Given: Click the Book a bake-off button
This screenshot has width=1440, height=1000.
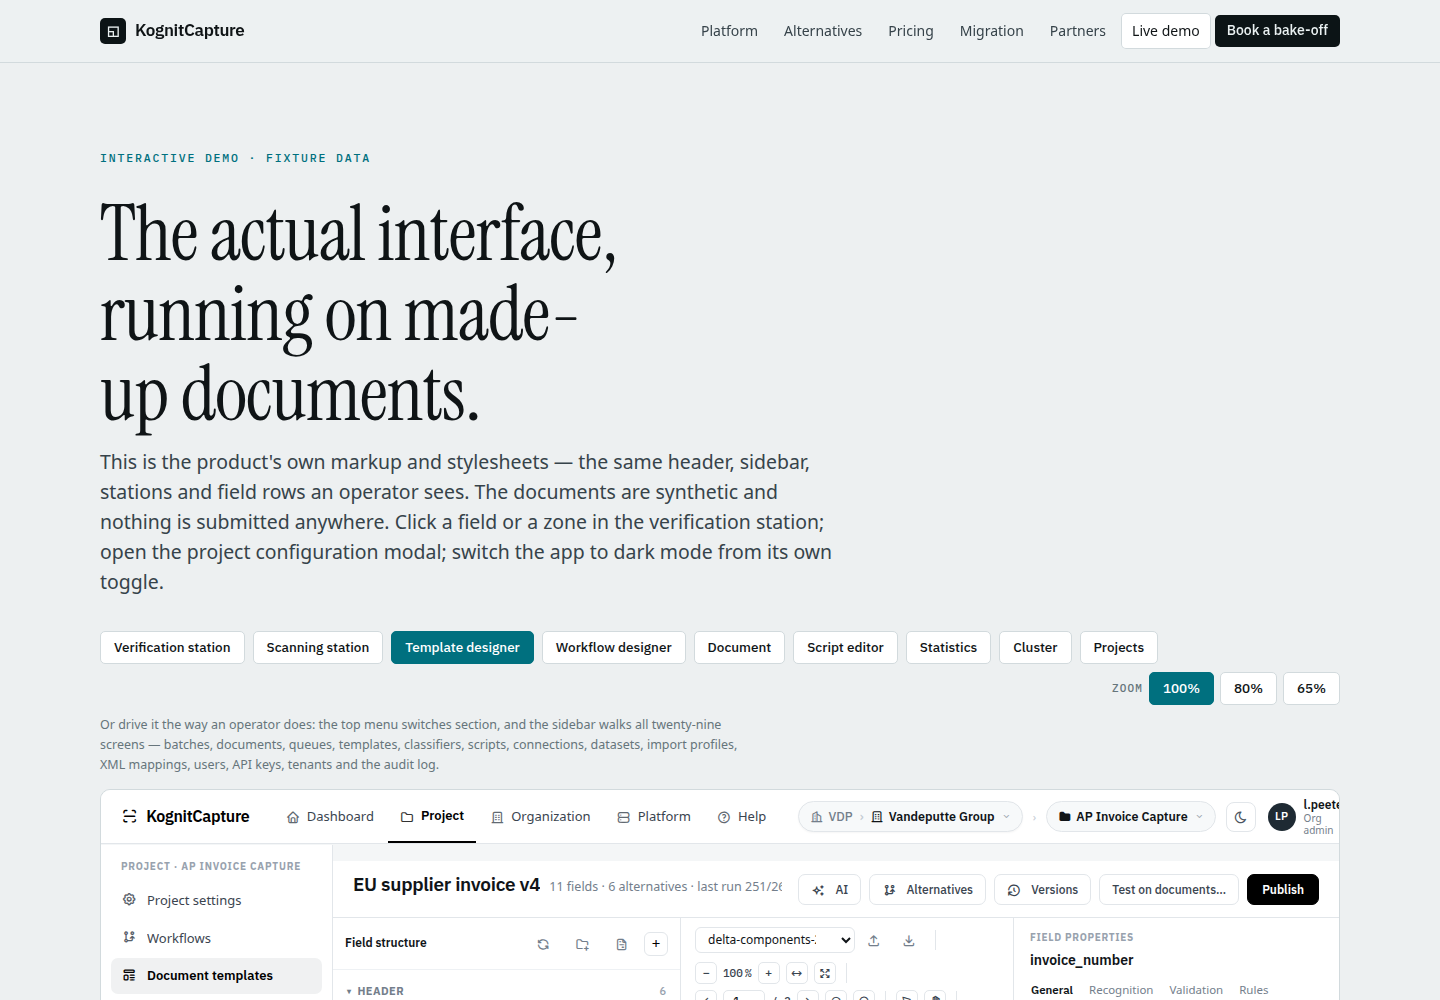Looking at the screenshot, I should point(1277,31).
